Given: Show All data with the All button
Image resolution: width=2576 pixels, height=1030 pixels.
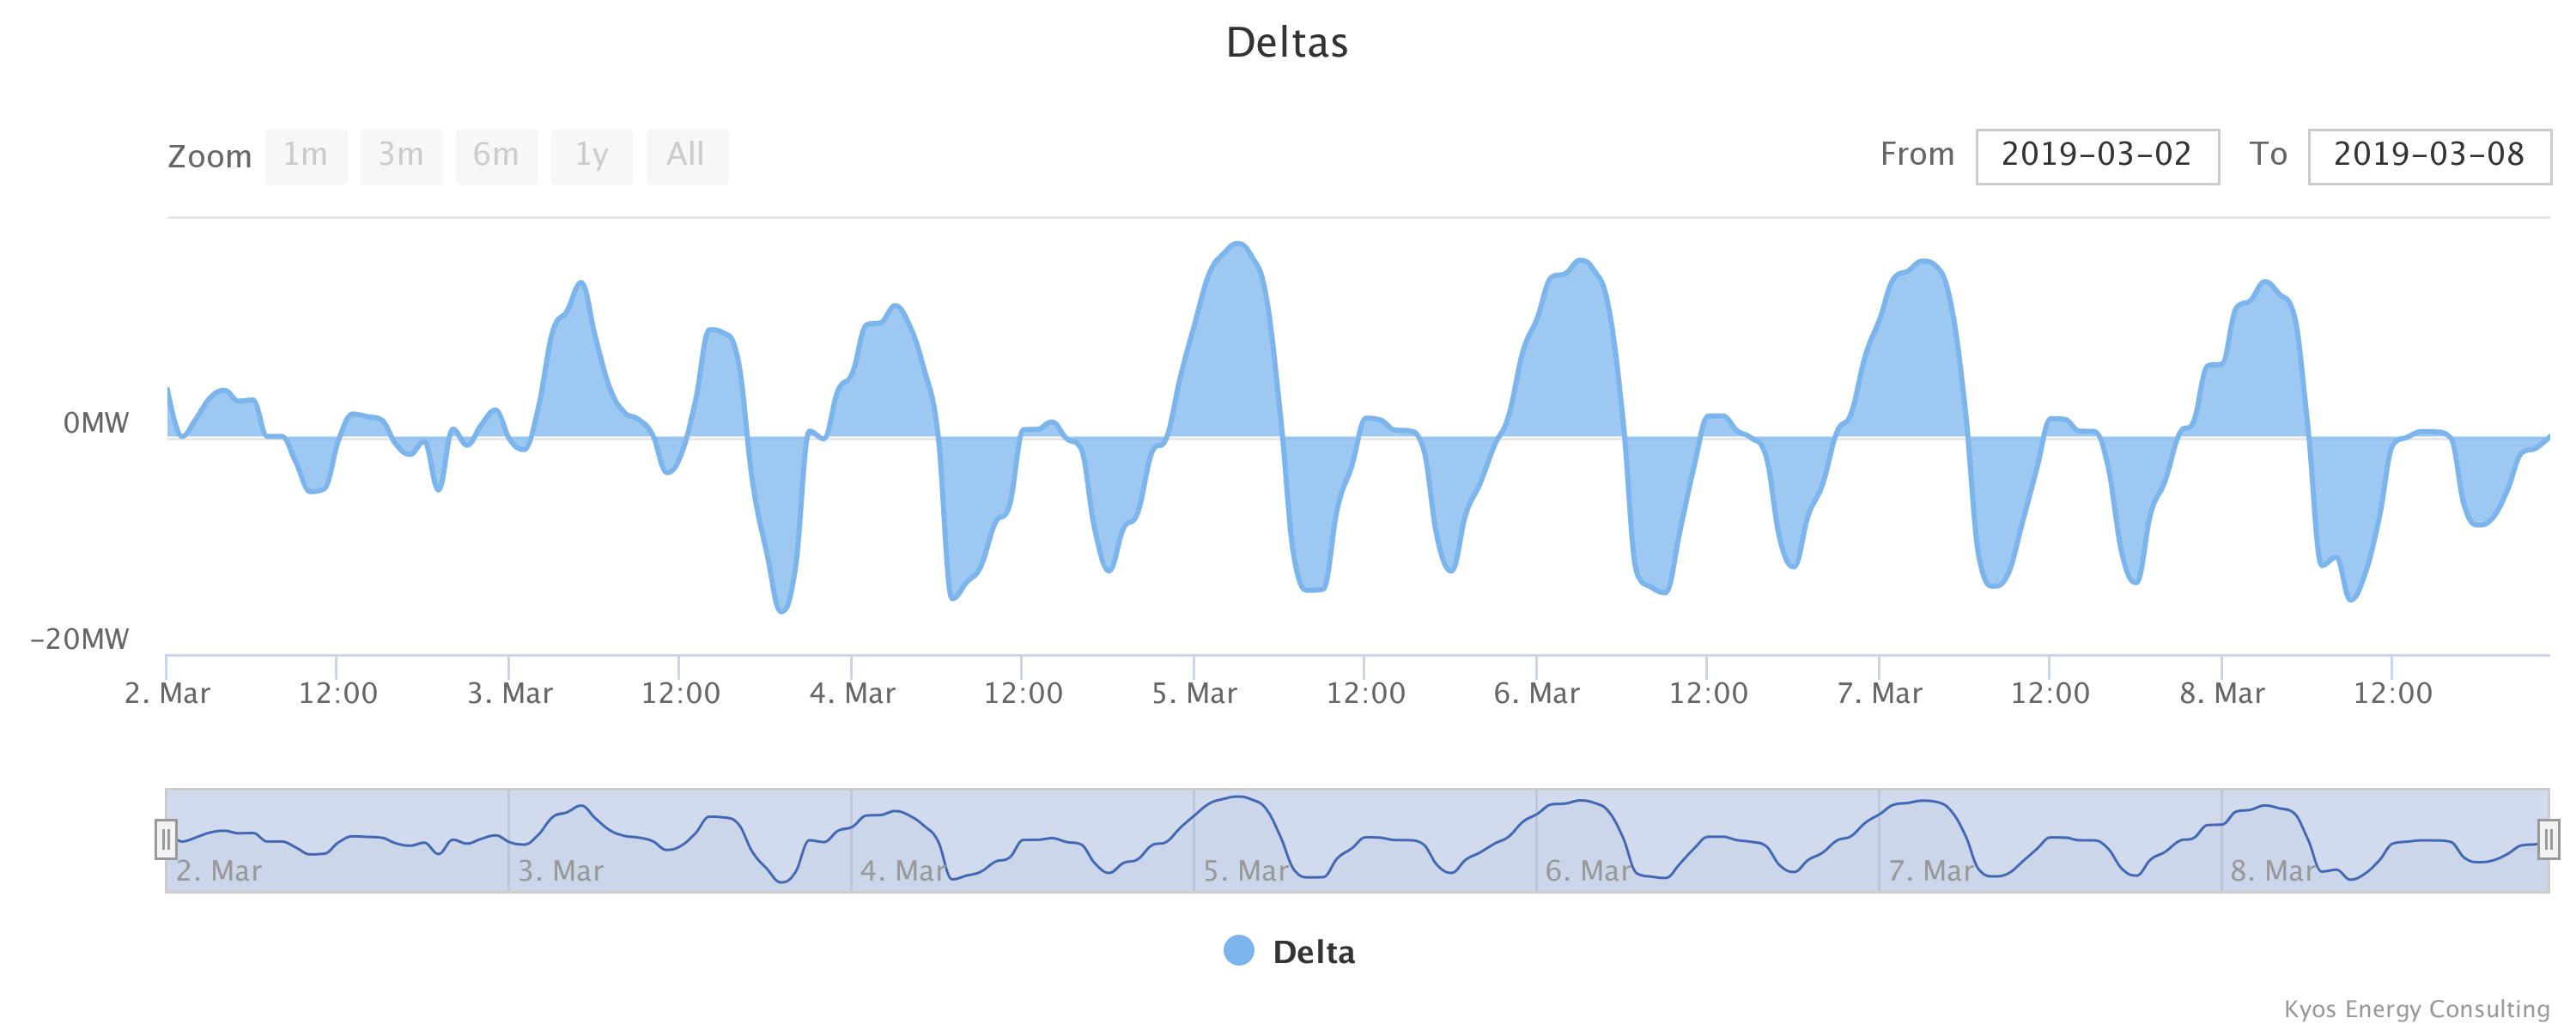Looking at the screenshot, I should point(687,156).
